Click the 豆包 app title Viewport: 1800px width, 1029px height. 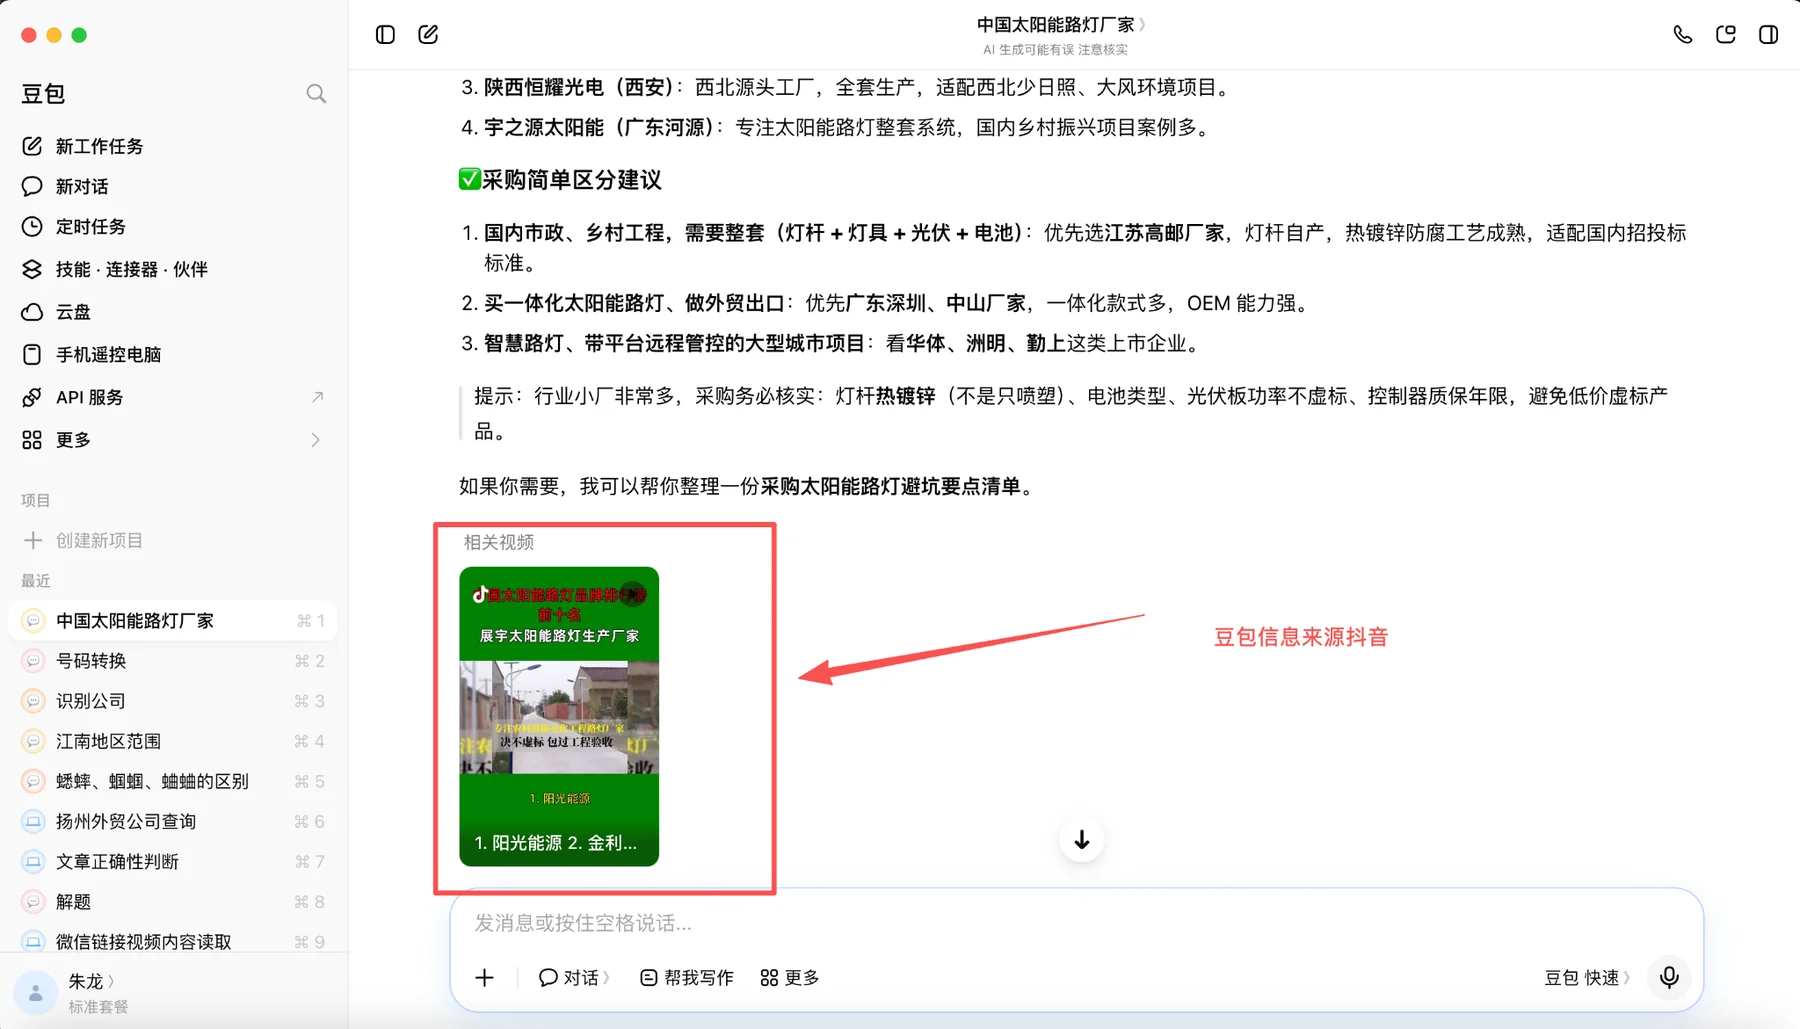pyautogui.click(x=43, y=93)
